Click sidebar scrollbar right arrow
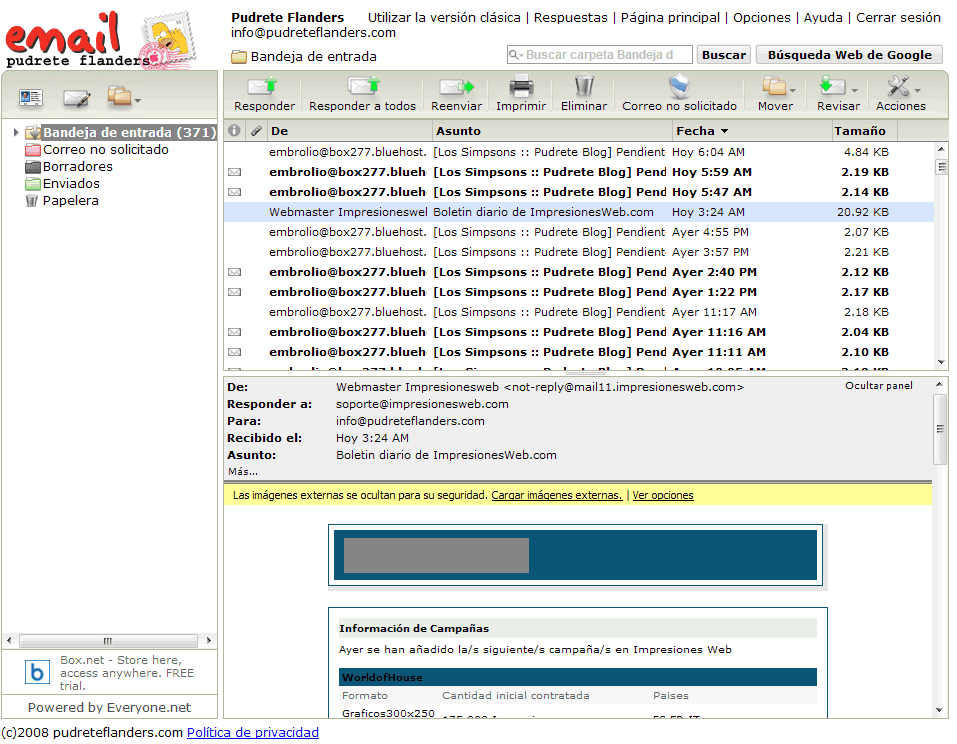The height and width of the screenshot is (744, 957). click(x=209, y=641)
